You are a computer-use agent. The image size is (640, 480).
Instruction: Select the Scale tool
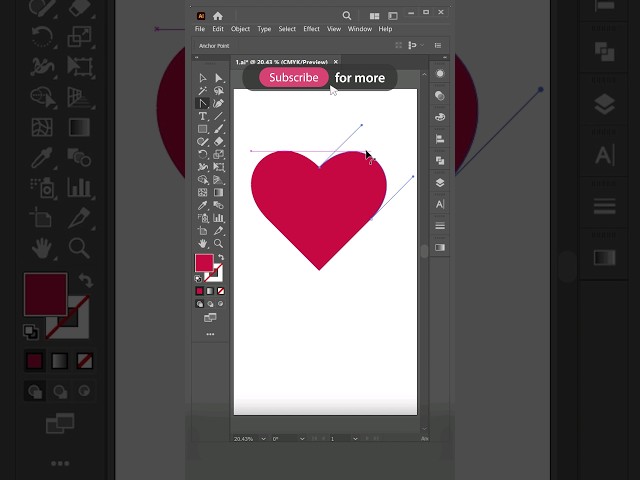click(218, 154)
